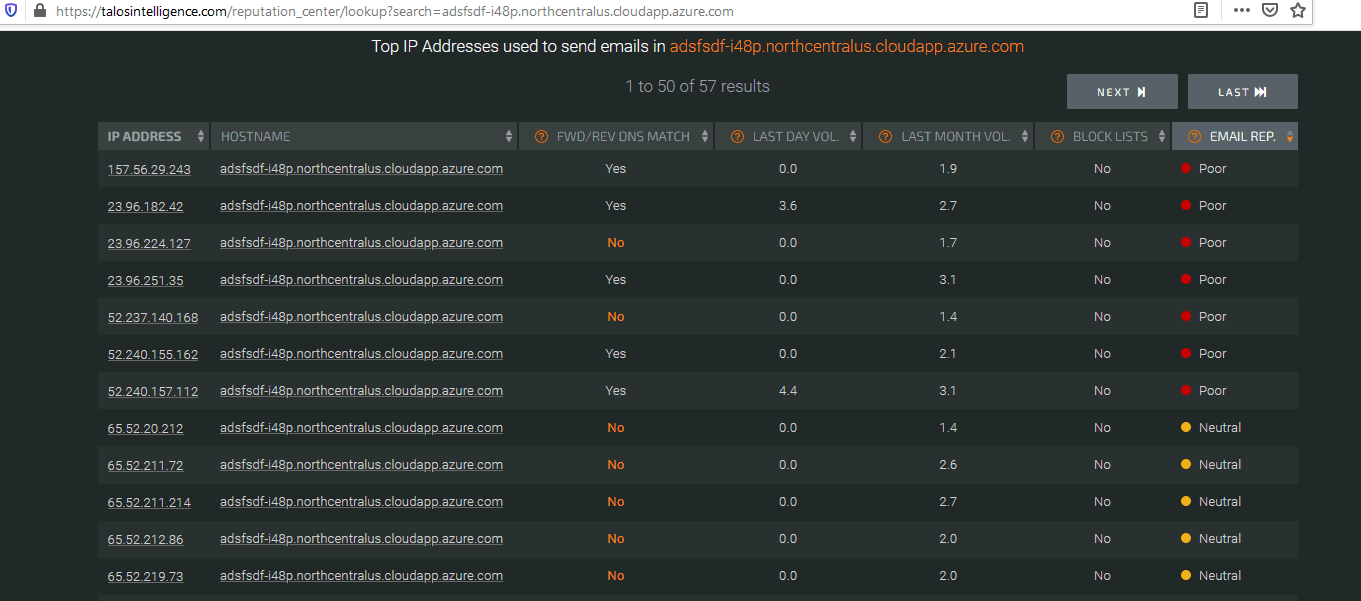Sort by LAST DAY VOL. arrows
Screen dimensions: 1361x601
point(852,137)
